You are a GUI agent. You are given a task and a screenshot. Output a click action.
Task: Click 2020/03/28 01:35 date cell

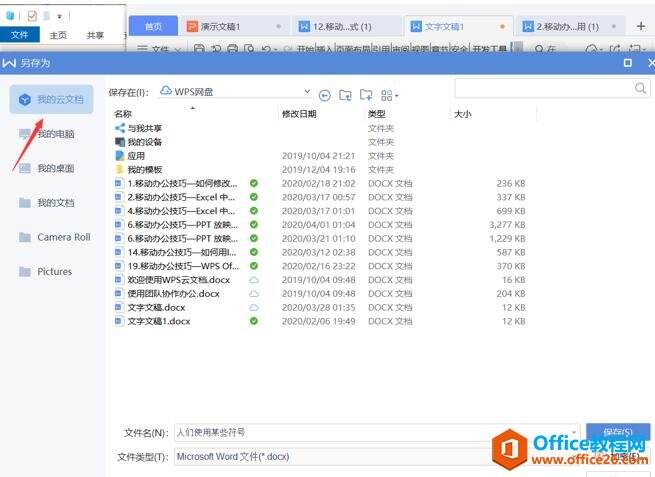coord(319,307)
